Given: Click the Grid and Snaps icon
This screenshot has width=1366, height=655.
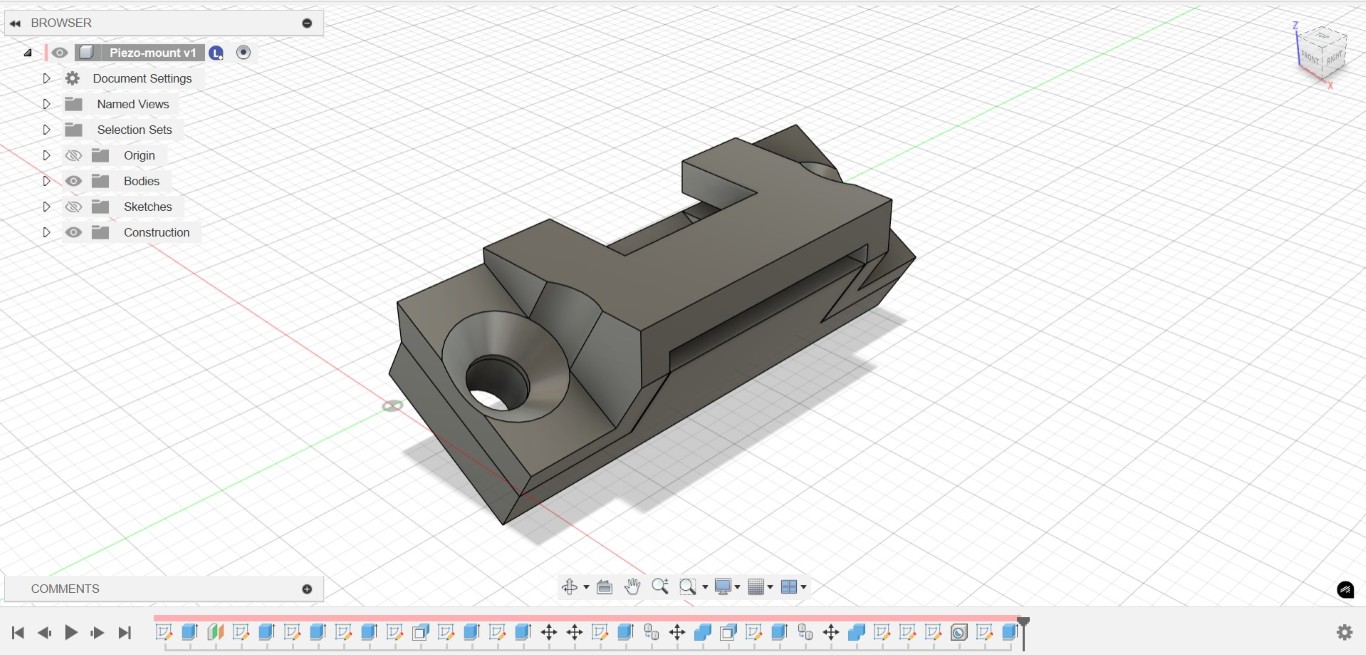Looking at the screenshot, I should [x=757, y=587].
